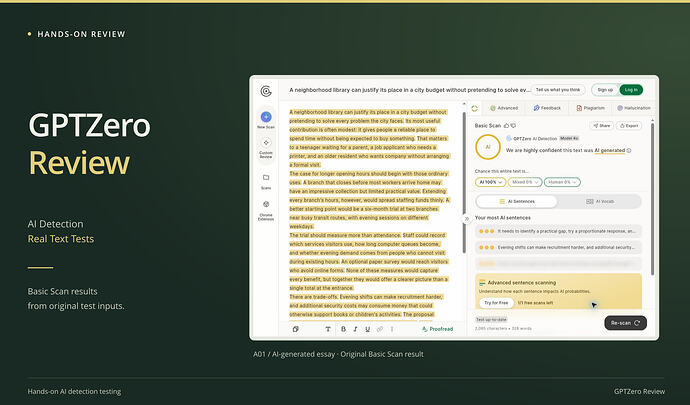Switch to the Feedback tab
690x405 pixels.
tap(547, 108)
